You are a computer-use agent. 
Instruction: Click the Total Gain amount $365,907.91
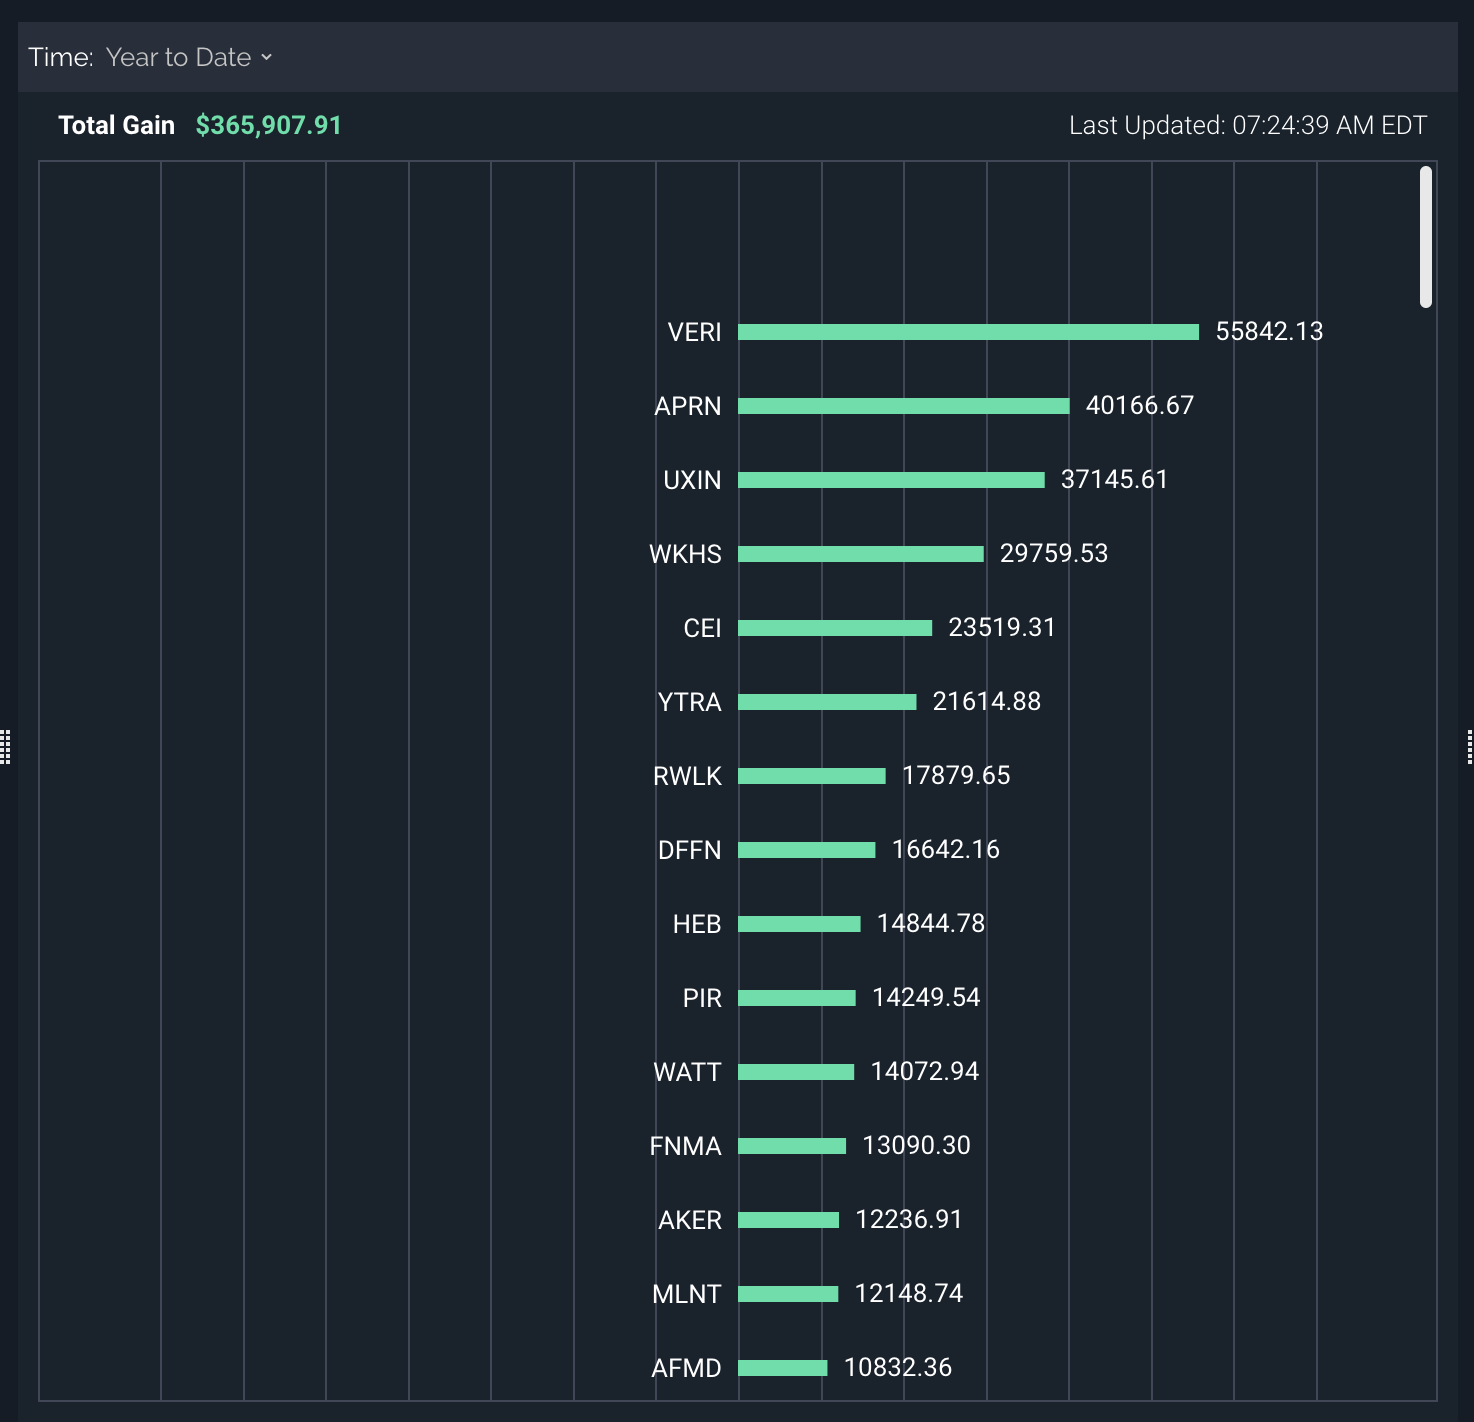point(268,125)
